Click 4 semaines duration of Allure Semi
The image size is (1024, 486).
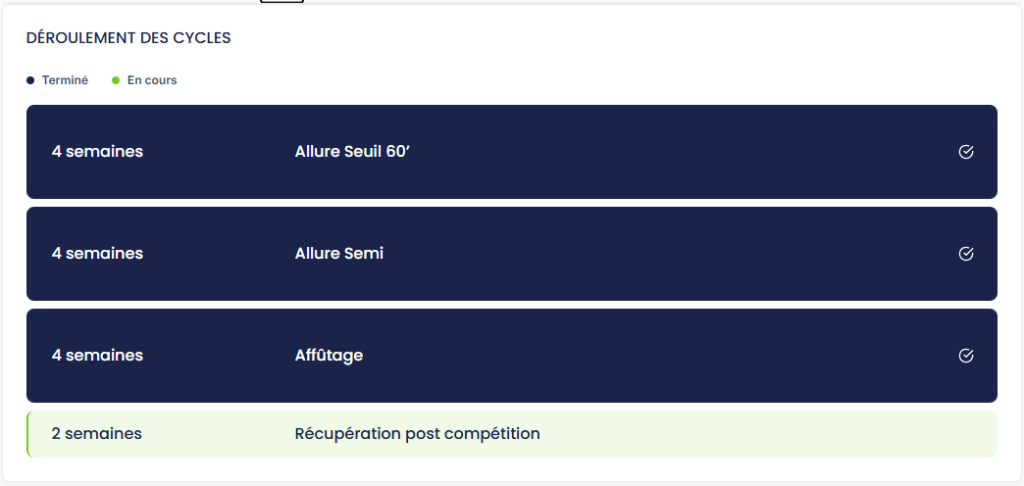pos(97,254)
